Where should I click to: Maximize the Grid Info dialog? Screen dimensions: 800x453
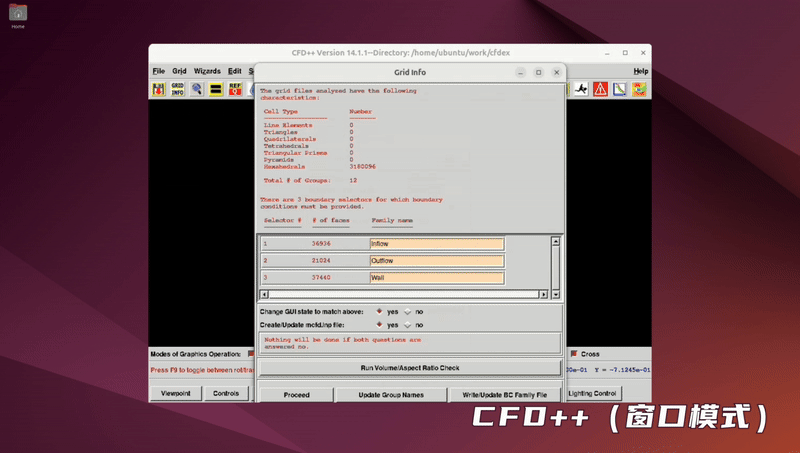pos(538,72)
